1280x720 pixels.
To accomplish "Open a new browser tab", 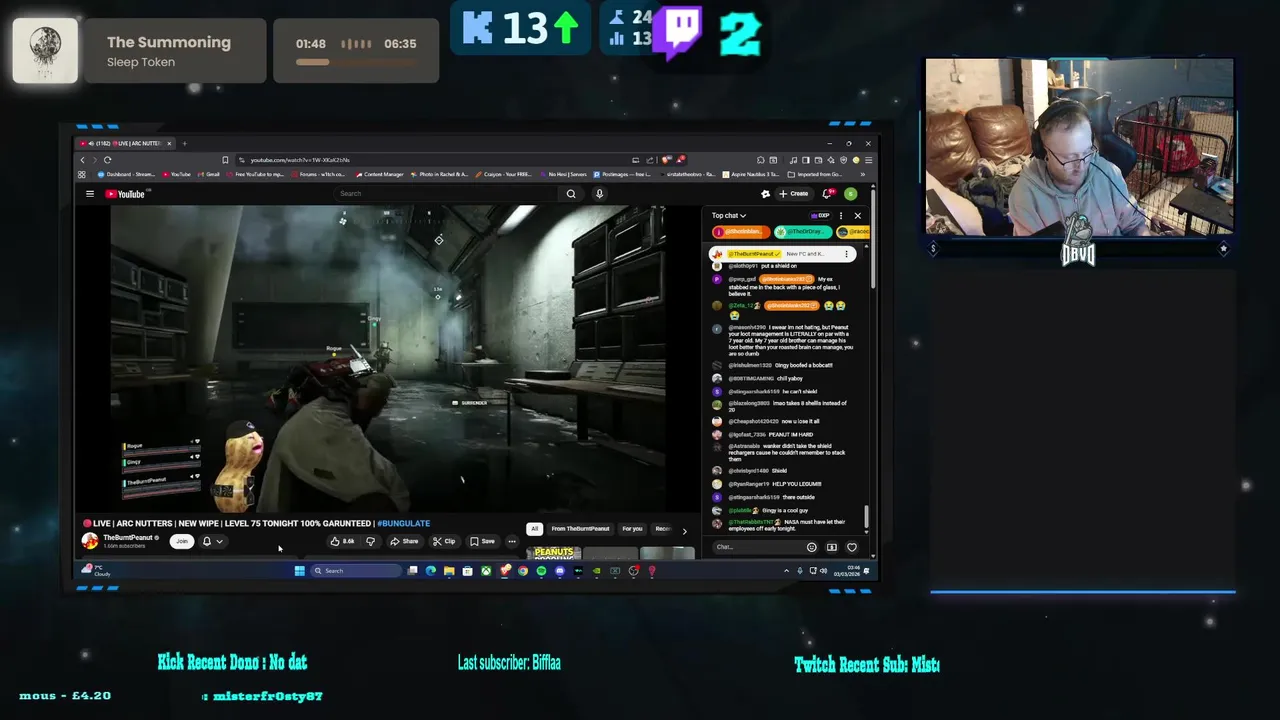I will pyautogui.click(x=184, y=143).
